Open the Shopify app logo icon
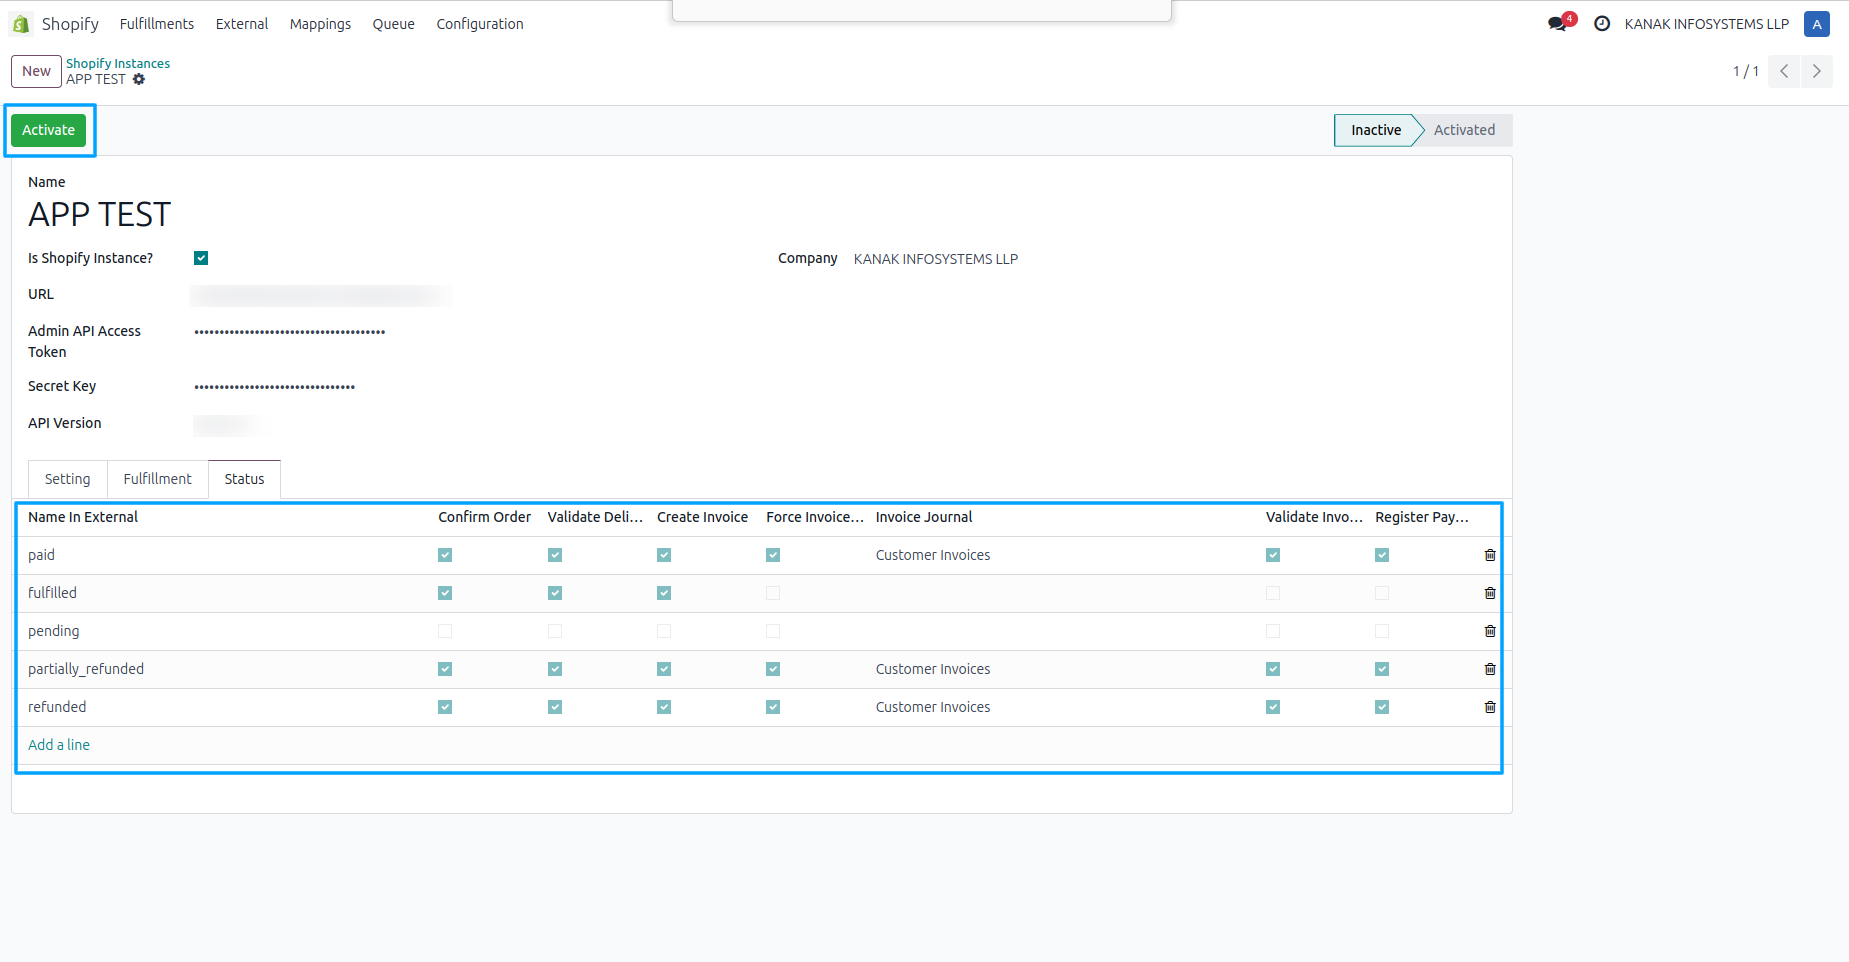Screen dimensions: 1849x962 21,24
